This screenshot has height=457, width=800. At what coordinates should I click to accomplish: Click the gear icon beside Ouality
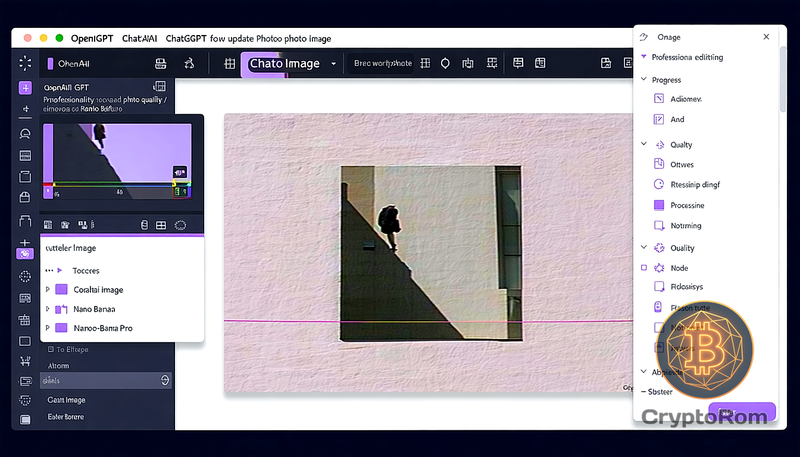pos(659,248)
